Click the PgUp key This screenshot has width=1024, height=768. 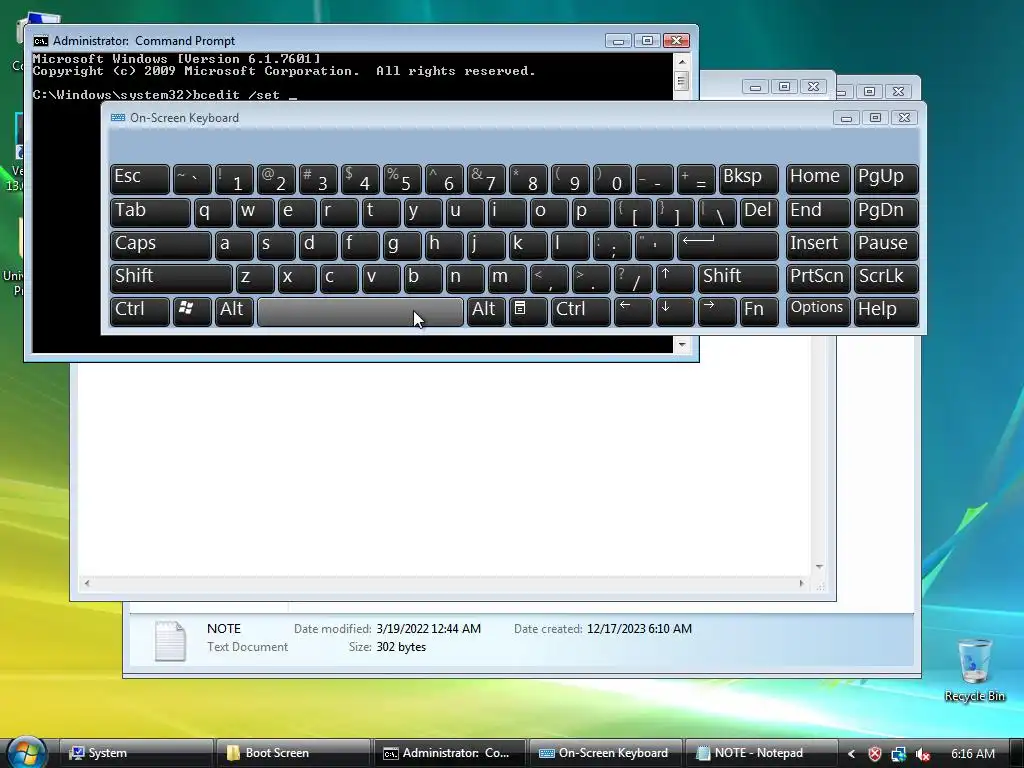pos(886,179)
